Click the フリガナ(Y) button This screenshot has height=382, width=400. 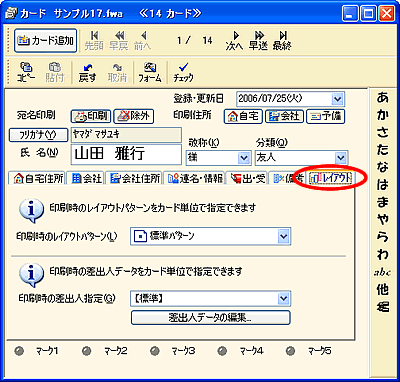tap(37, 135)
